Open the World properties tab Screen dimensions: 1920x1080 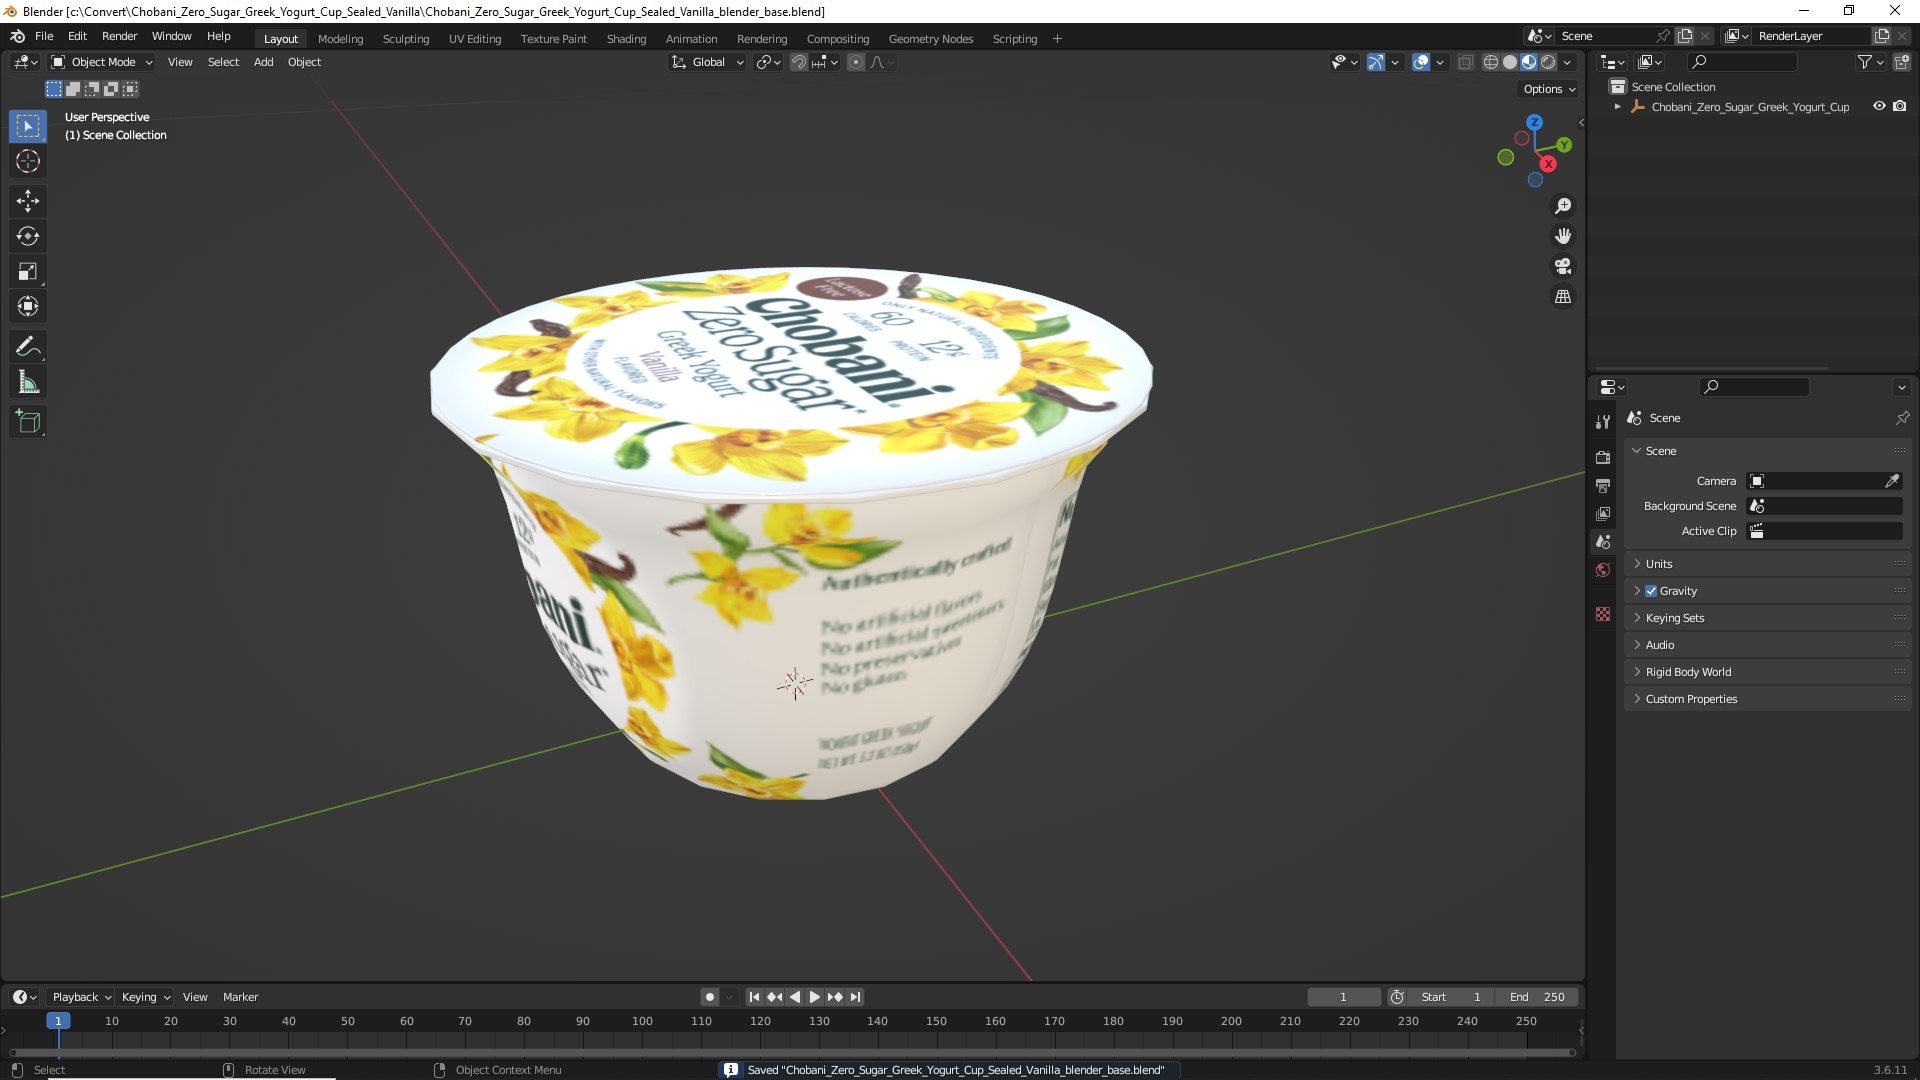[1603, 570]
